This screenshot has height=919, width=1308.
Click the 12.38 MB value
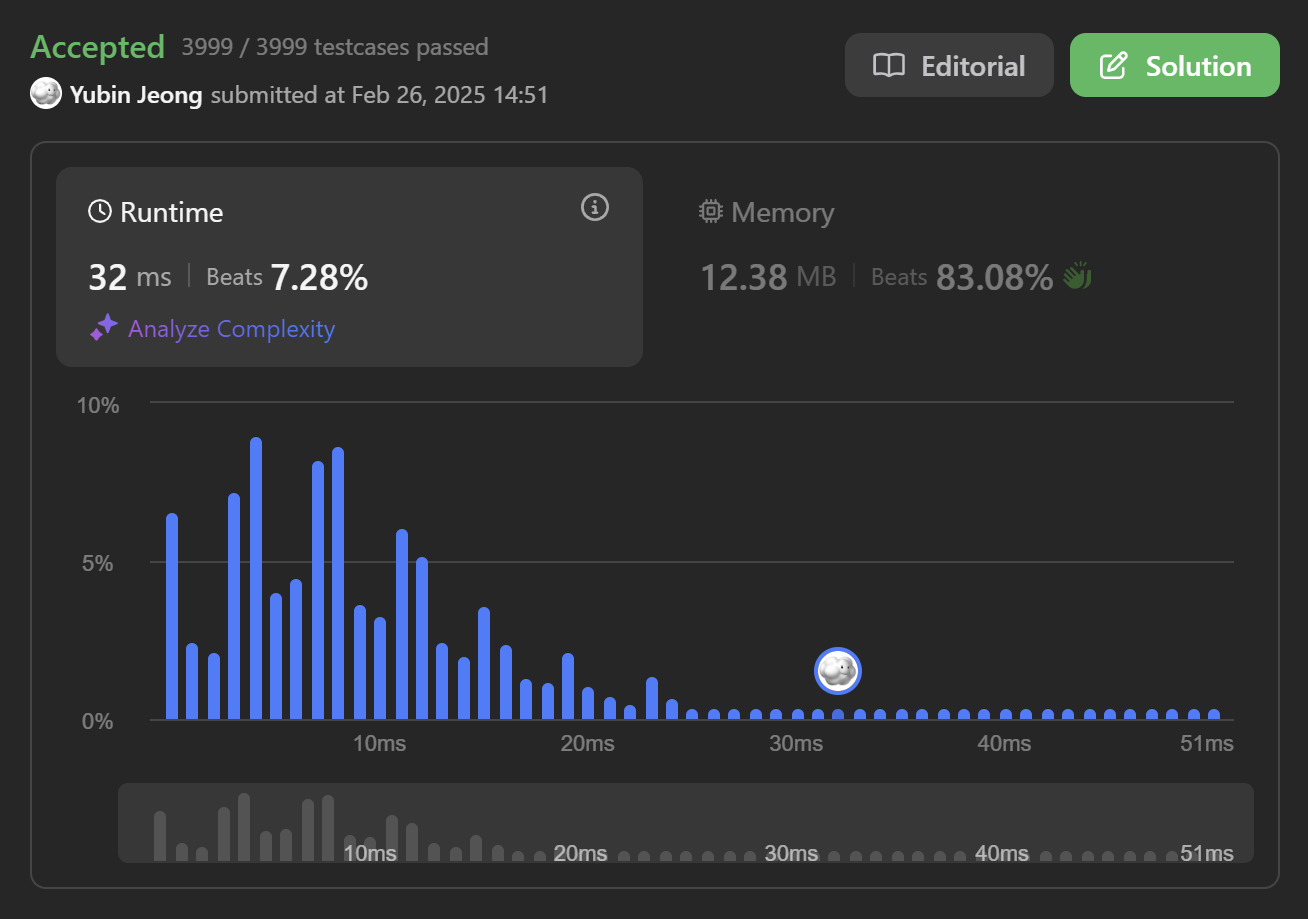pos(768,277)
